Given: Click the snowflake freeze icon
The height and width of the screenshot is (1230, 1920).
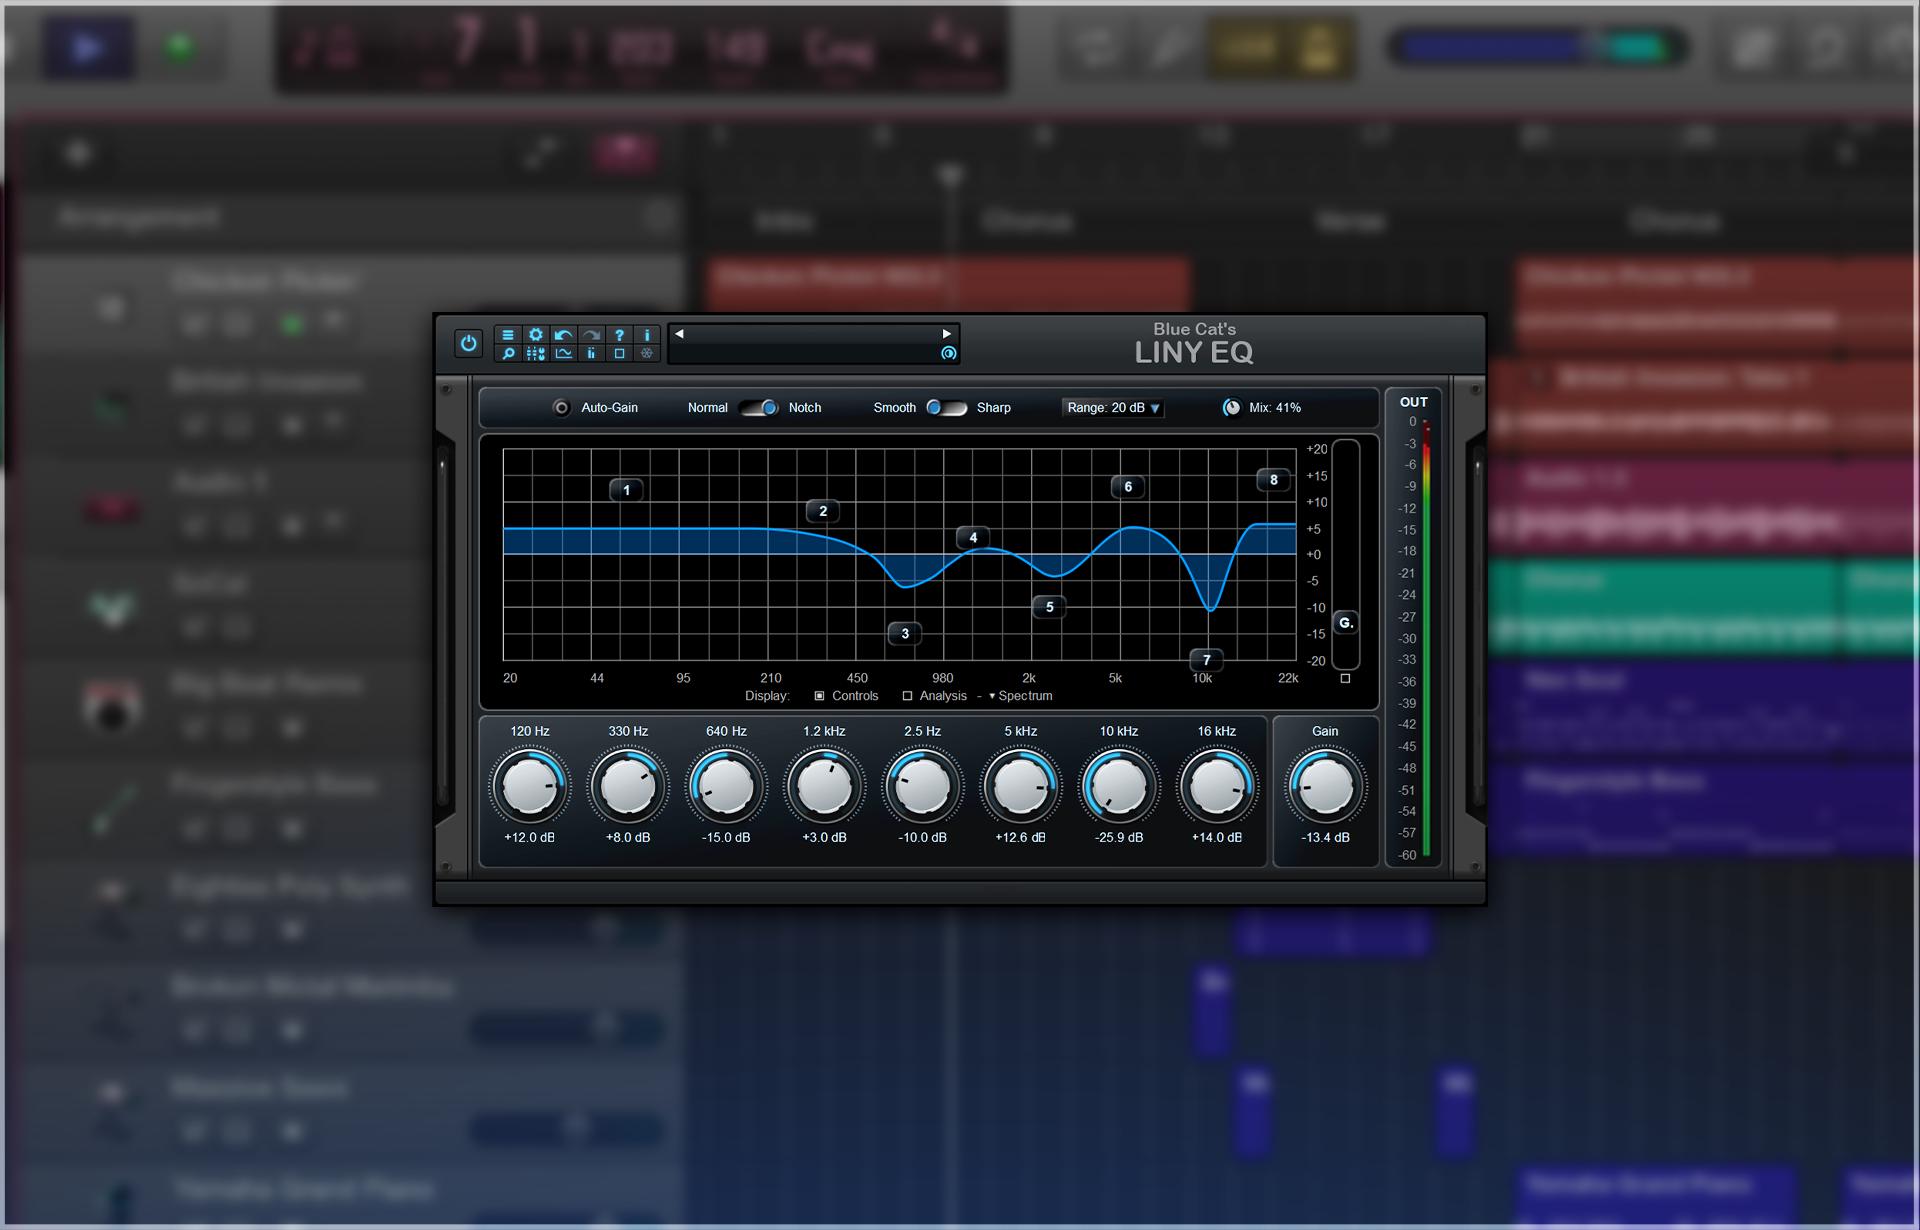Looking at the screenshot, I should tap(647, 353).
